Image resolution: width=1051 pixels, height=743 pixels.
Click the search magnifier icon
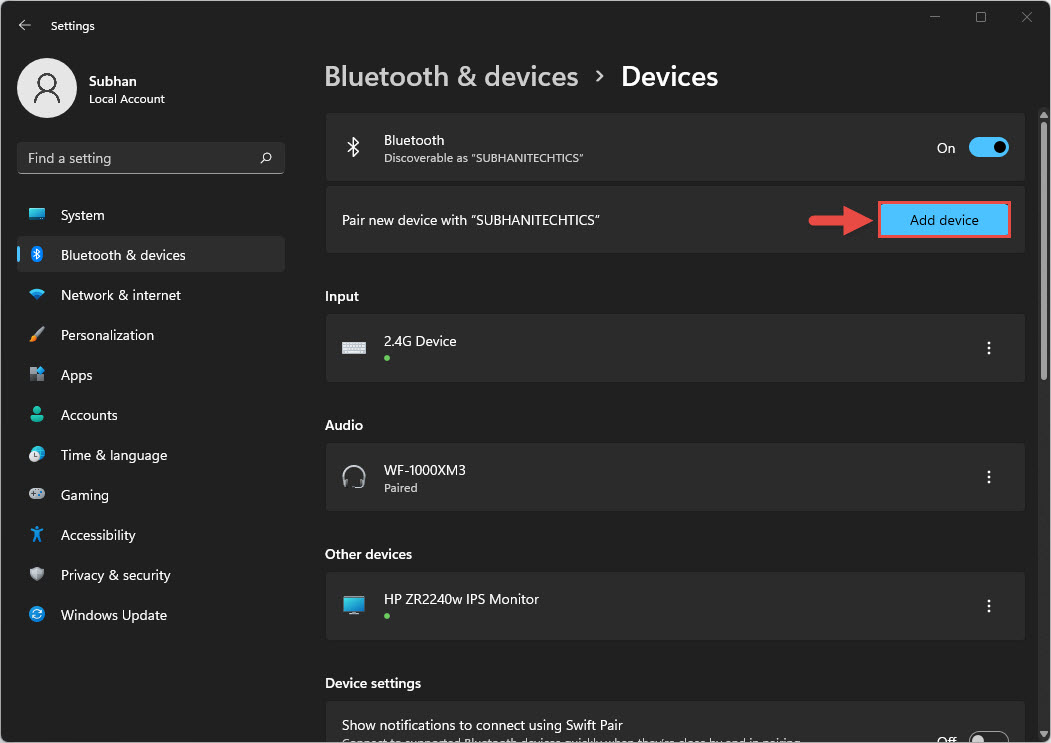[x=266, y=158]
